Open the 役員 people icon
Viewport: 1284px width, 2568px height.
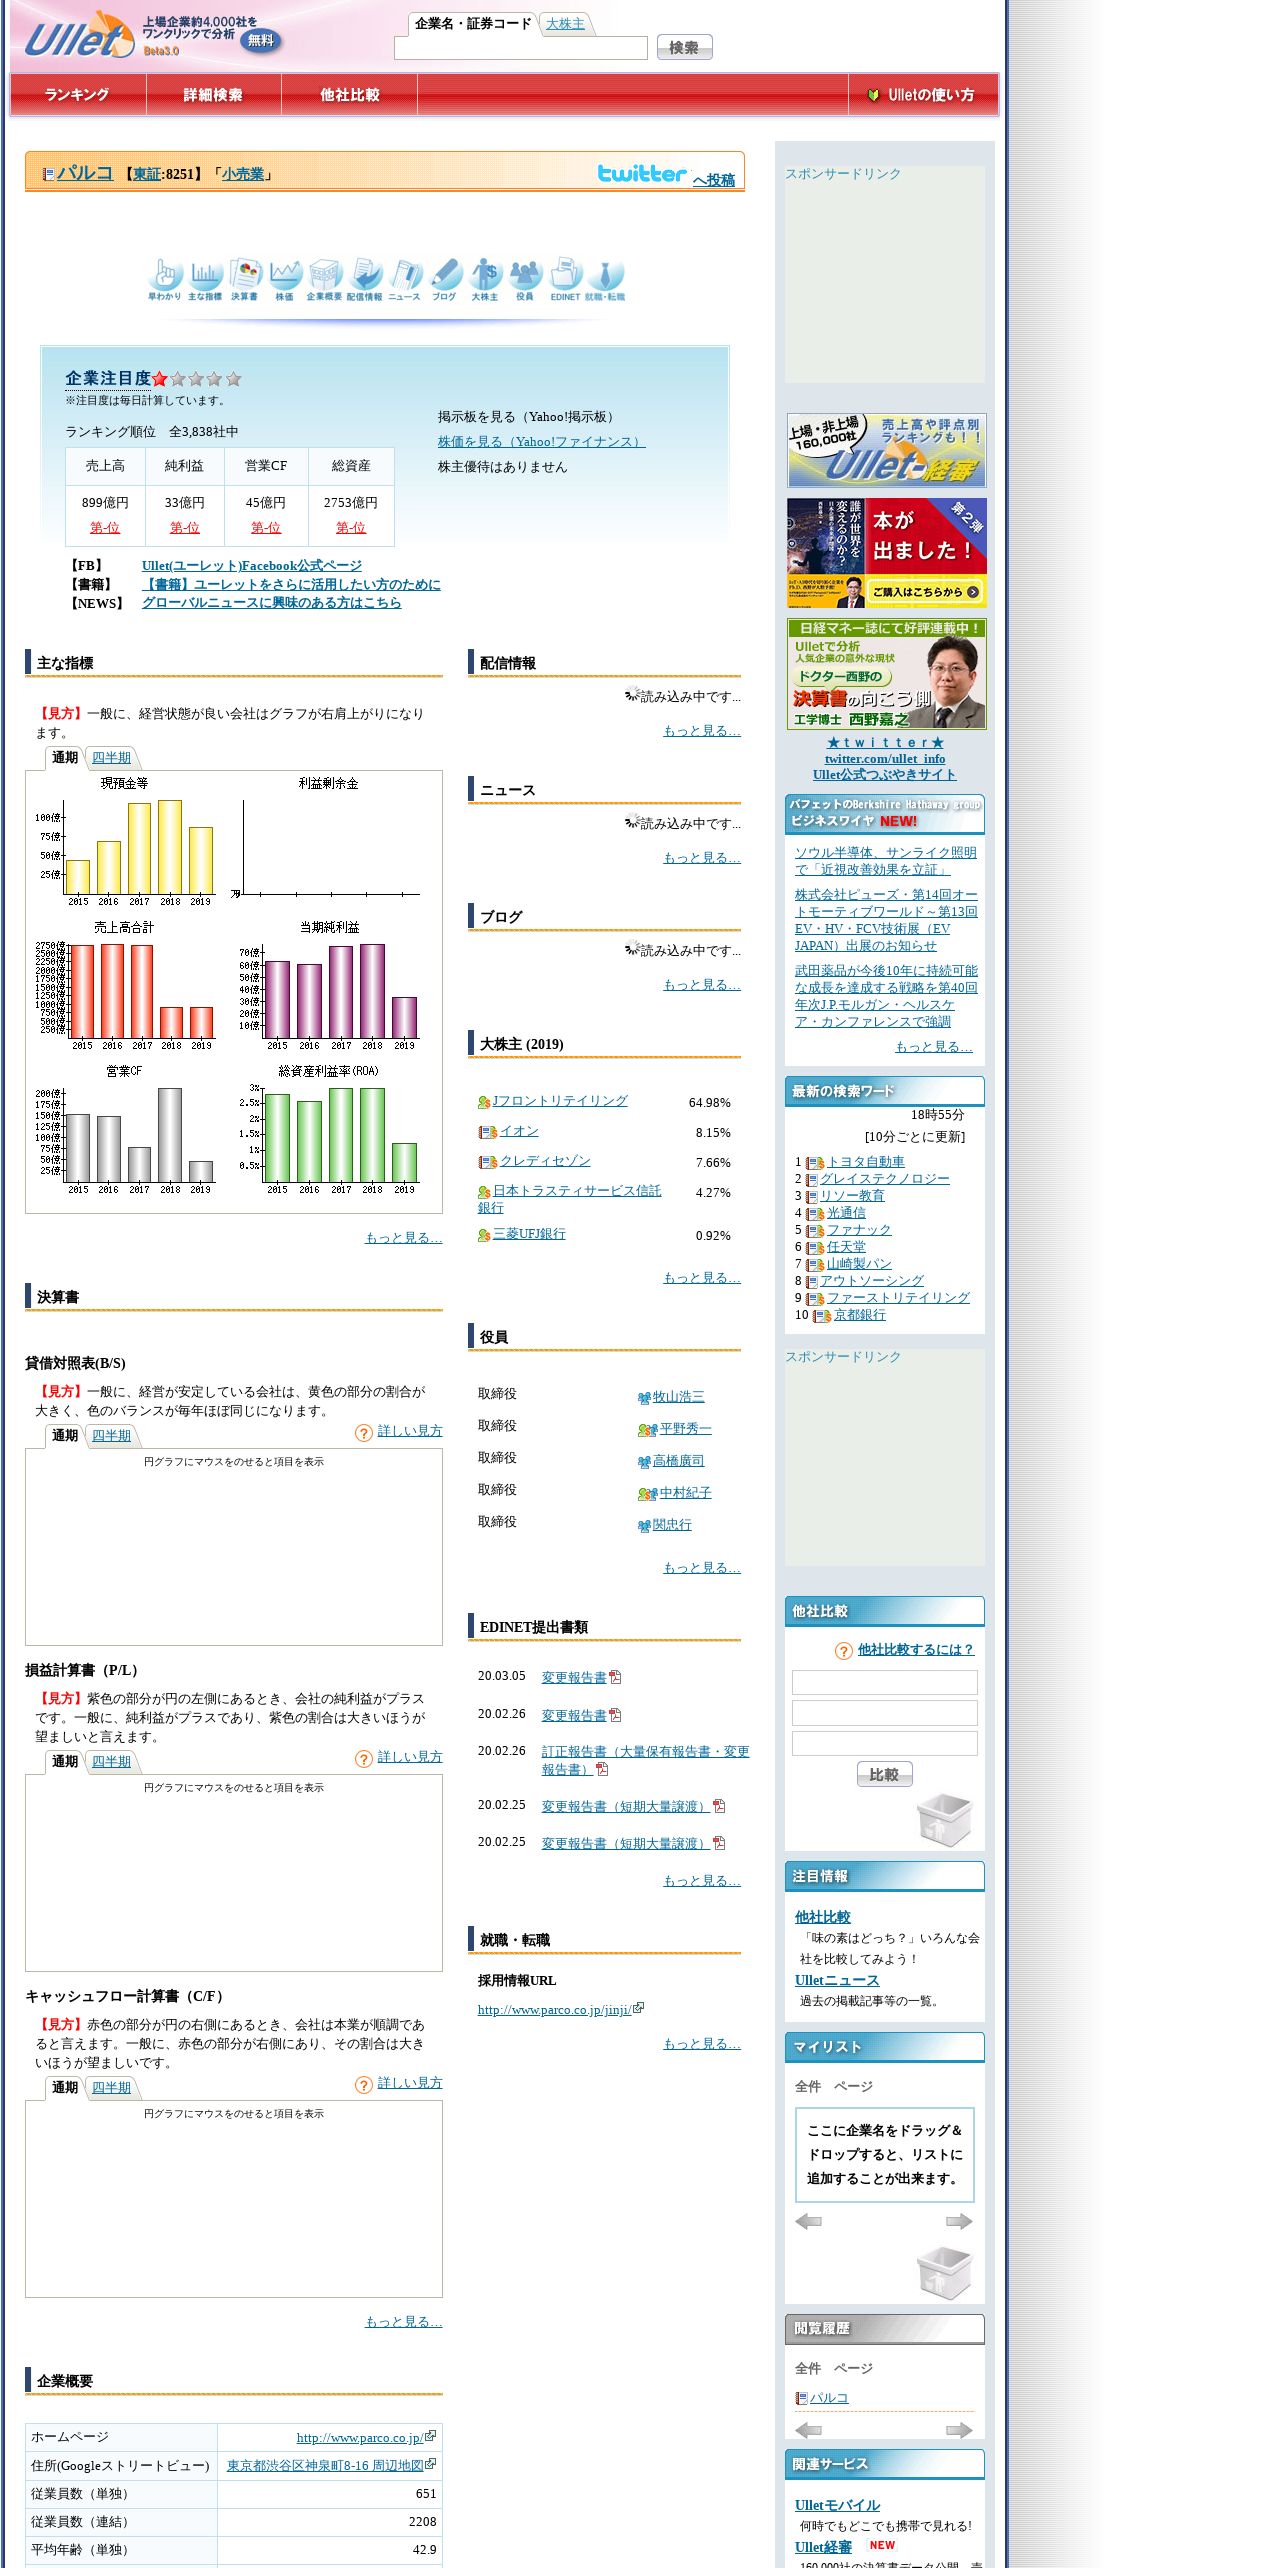point(525,279)
